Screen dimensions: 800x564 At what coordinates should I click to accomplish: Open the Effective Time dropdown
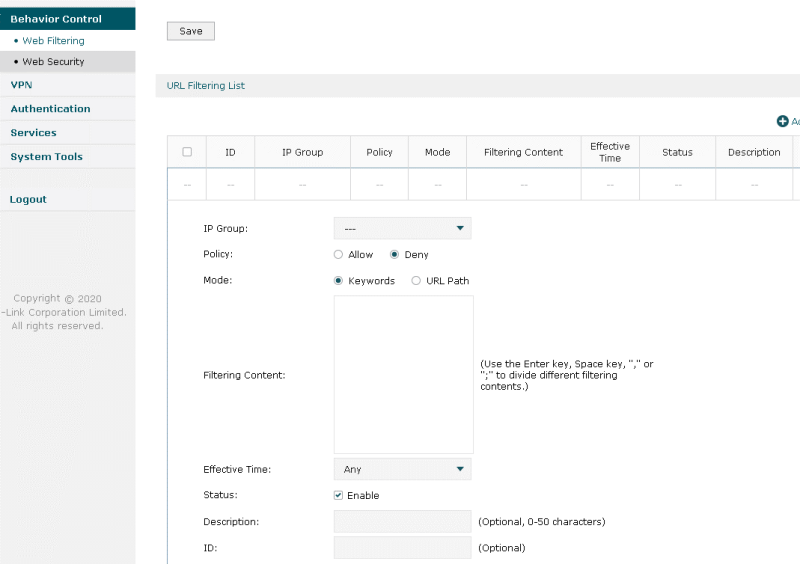pyautogui.click(x=403, y=469)
